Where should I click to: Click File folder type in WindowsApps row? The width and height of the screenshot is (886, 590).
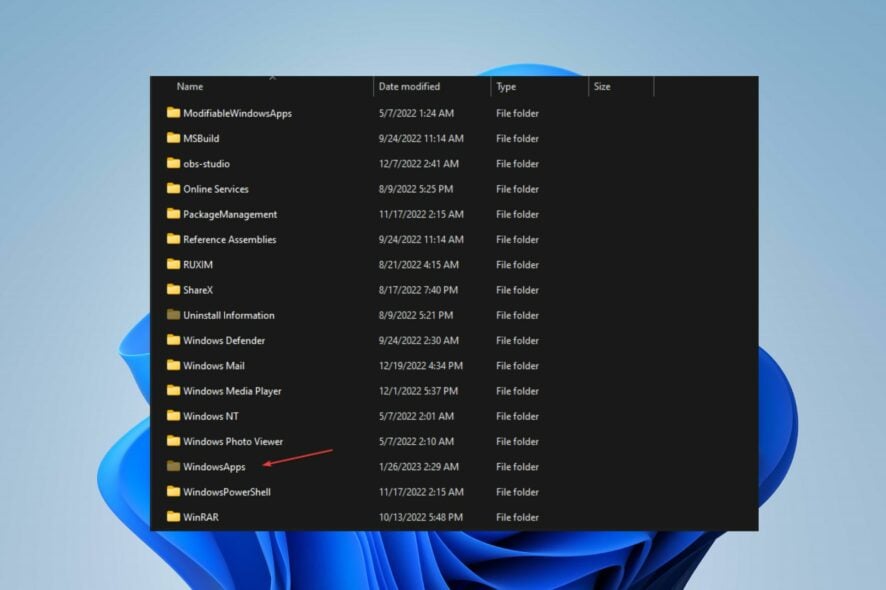[518, 467]
